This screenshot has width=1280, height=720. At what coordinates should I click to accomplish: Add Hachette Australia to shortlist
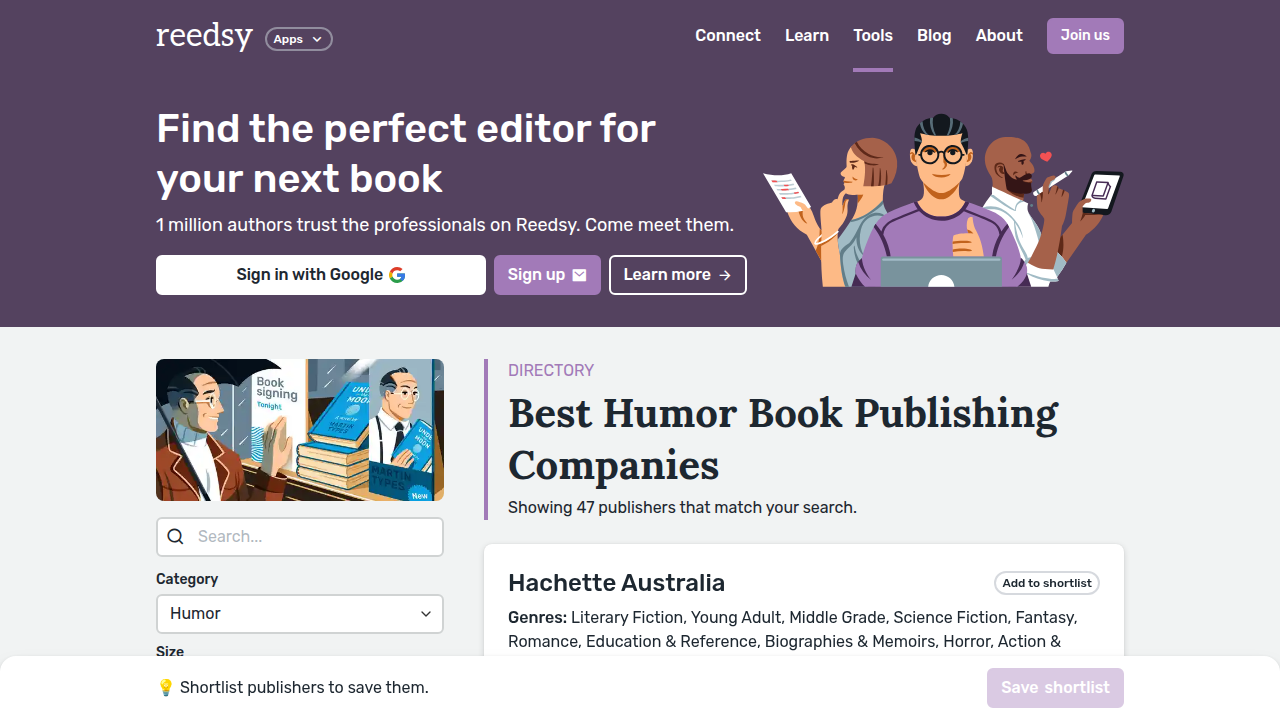1047,583
